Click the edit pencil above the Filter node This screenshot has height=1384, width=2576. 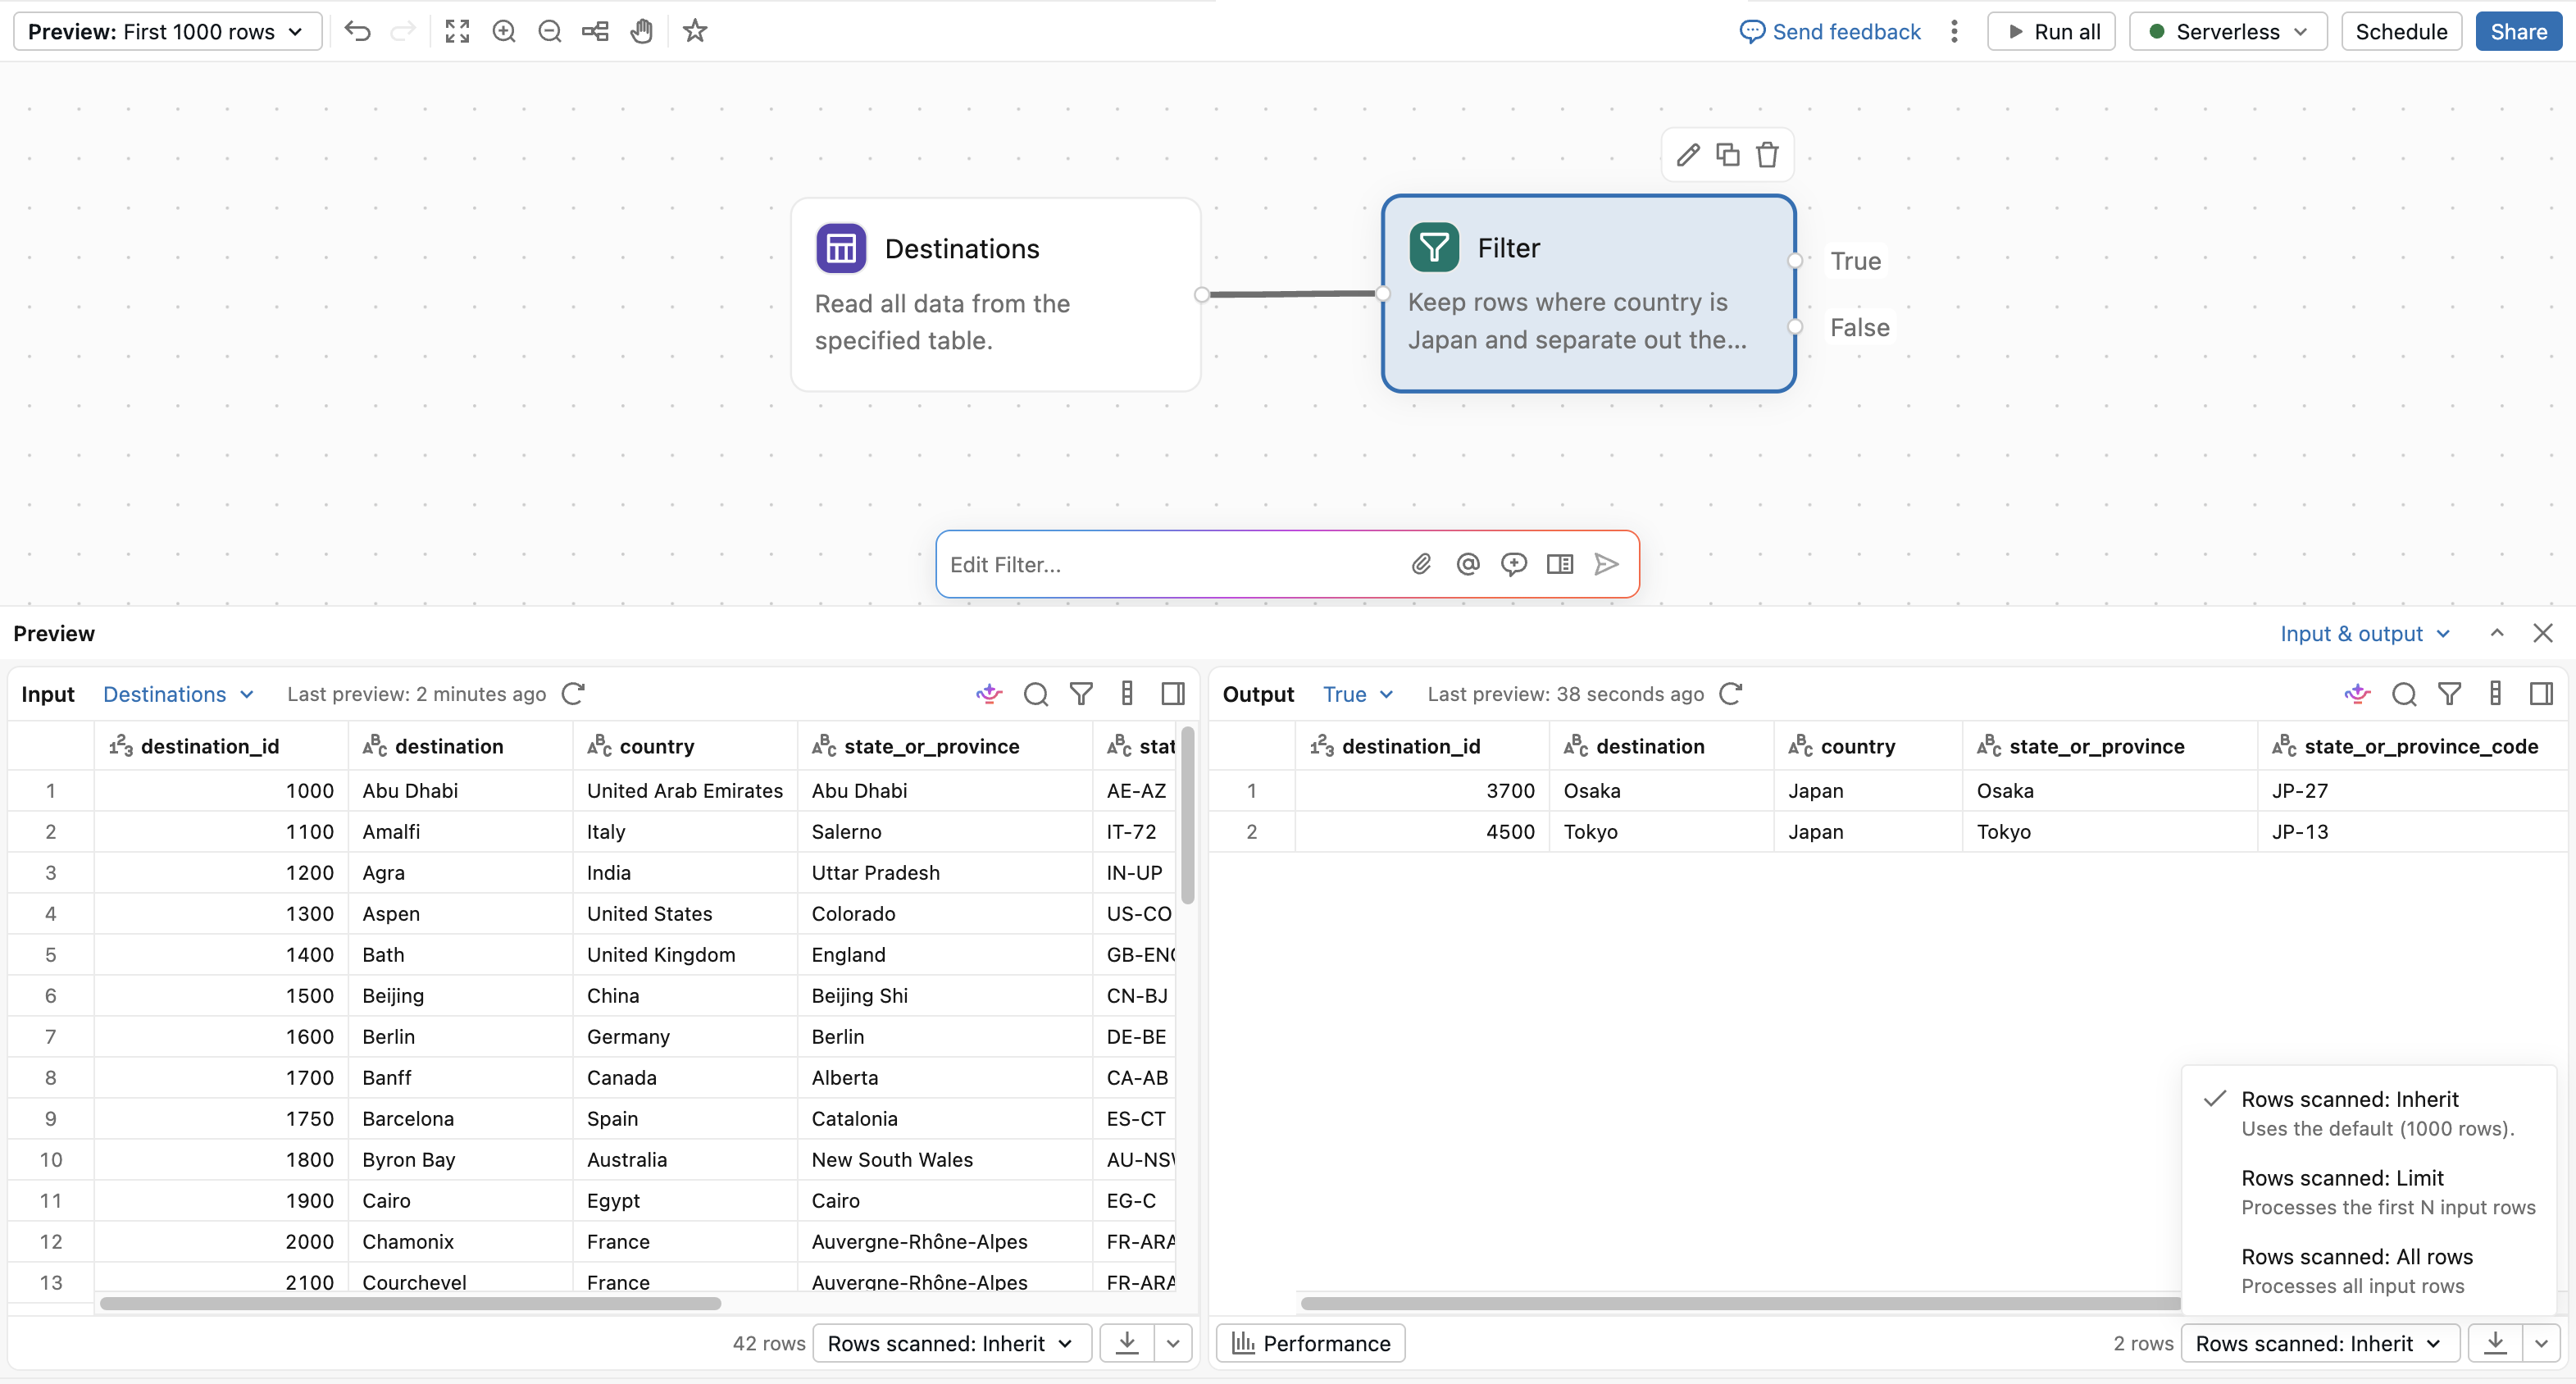[1688, 155]
